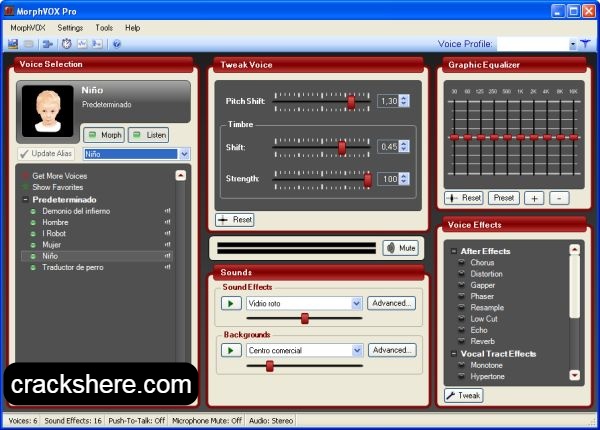The height and width of the screenshot is (430, 600).
Task: Click bars icon beside Mujer
Action: [x=168, y=244]
